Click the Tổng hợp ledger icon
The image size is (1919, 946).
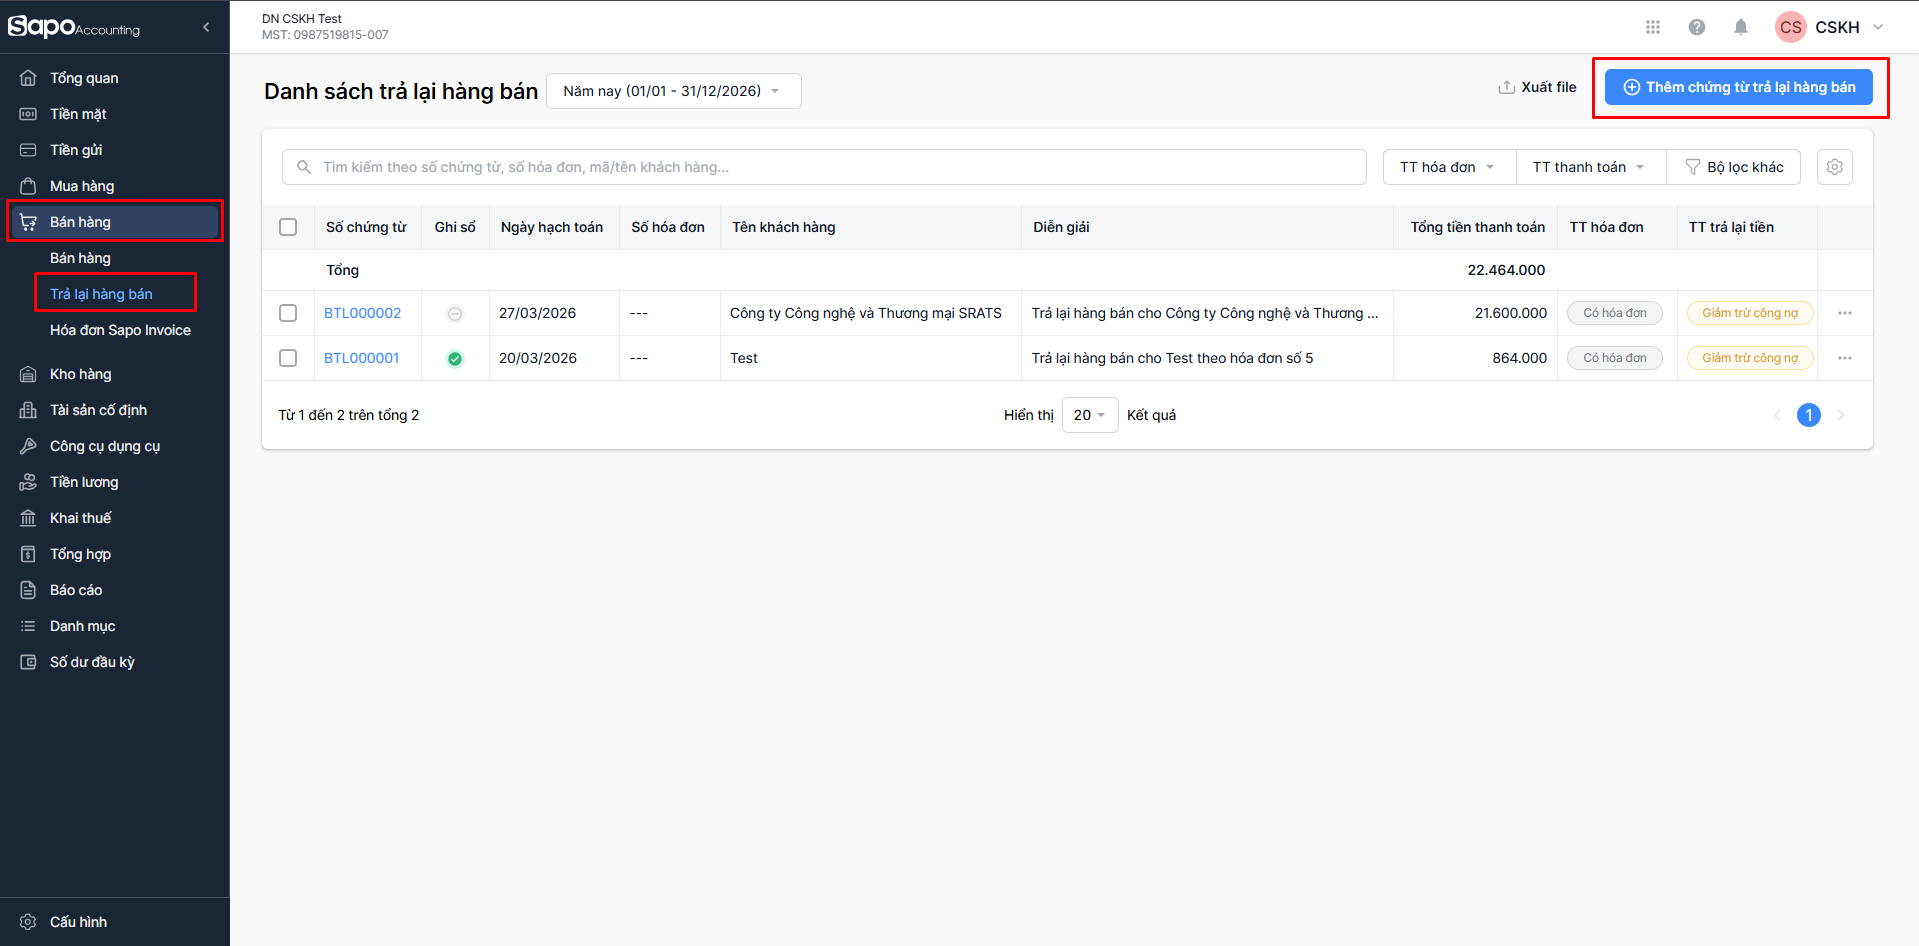pos(28,554)
